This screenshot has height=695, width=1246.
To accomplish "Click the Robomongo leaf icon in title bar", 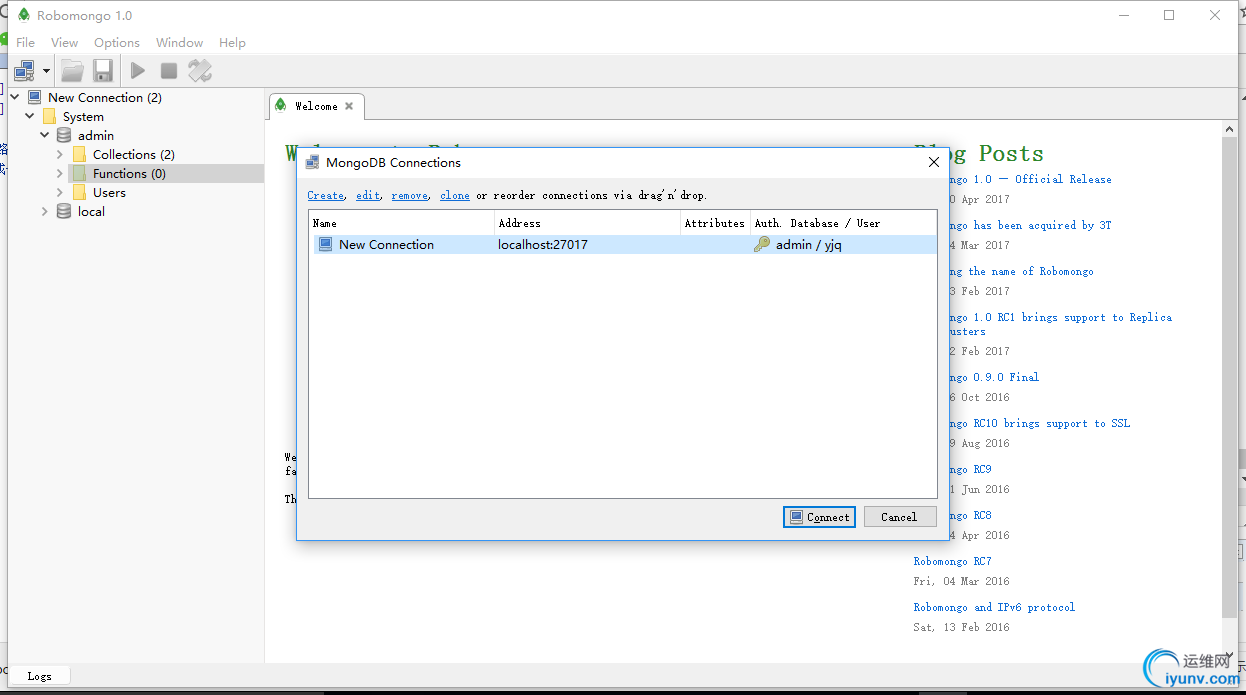I will (23, 15).
